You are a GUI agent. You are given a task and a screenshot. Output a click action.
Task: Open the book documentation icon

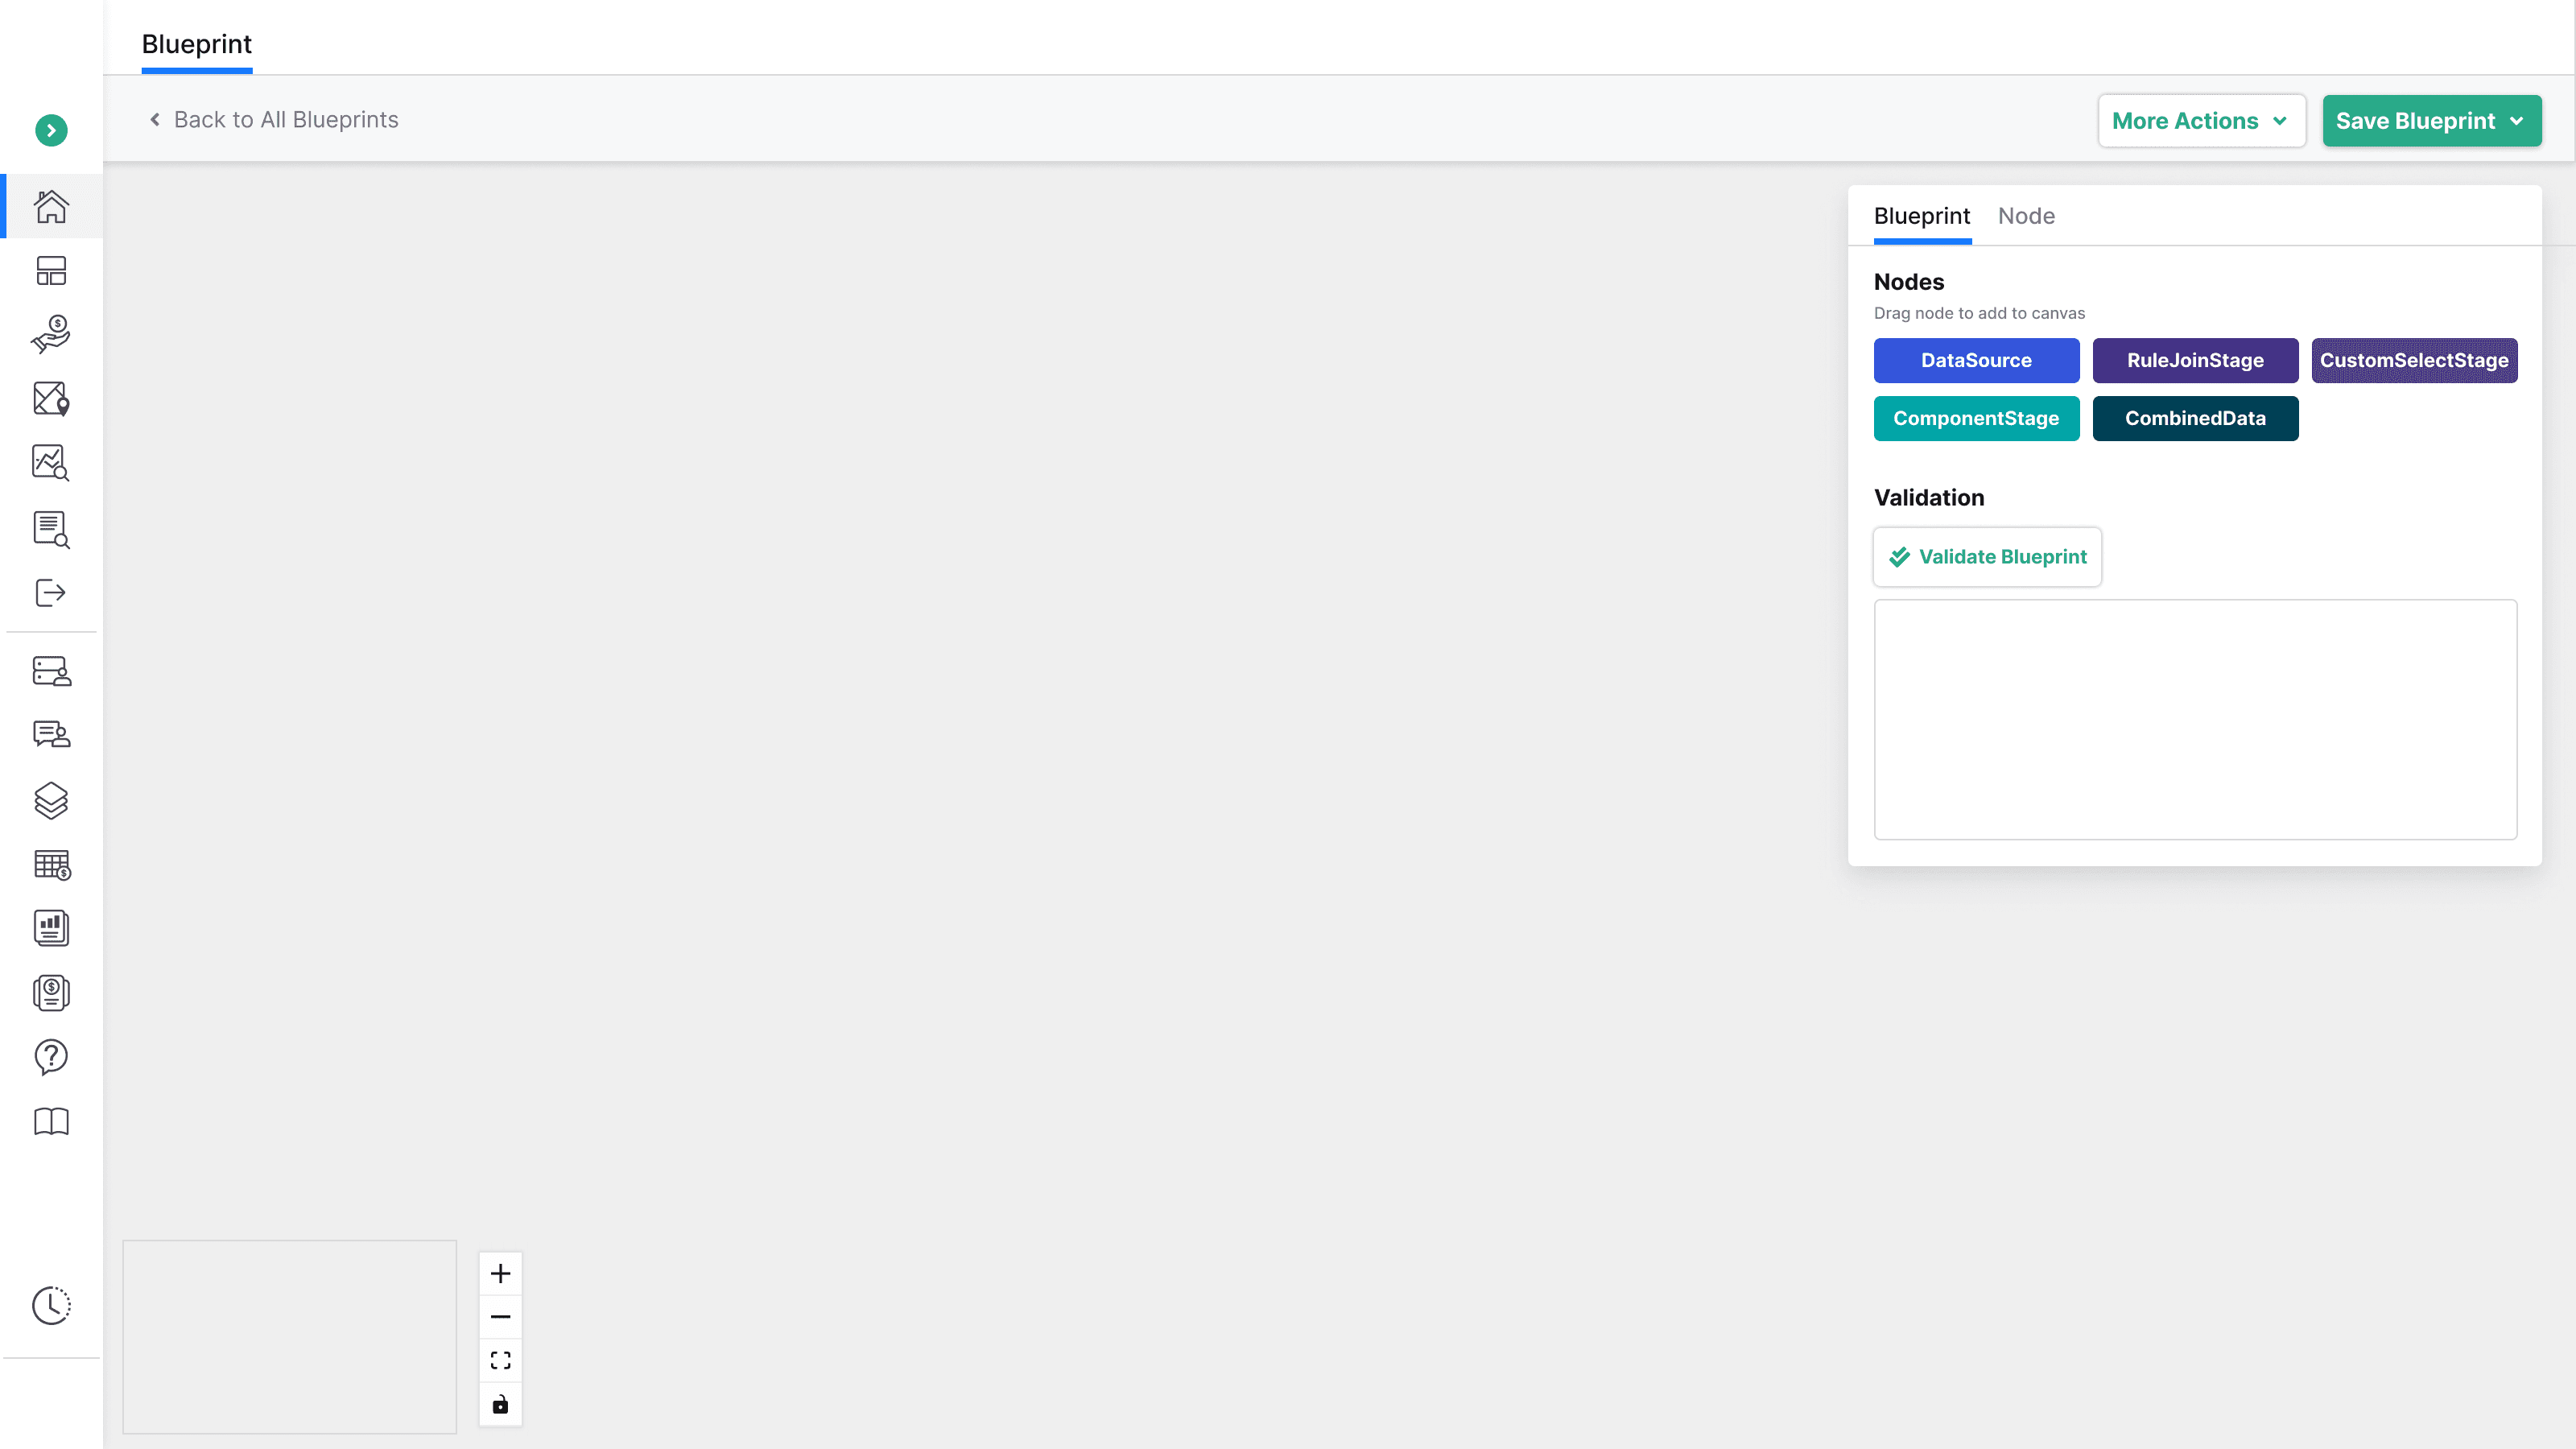coord(51,1121)
